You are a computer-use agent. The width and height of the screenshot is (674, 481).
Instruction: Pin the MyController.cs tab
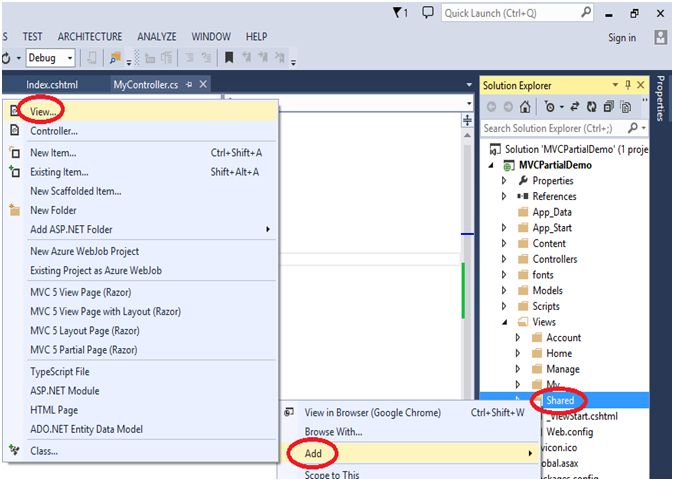(189, 85)
